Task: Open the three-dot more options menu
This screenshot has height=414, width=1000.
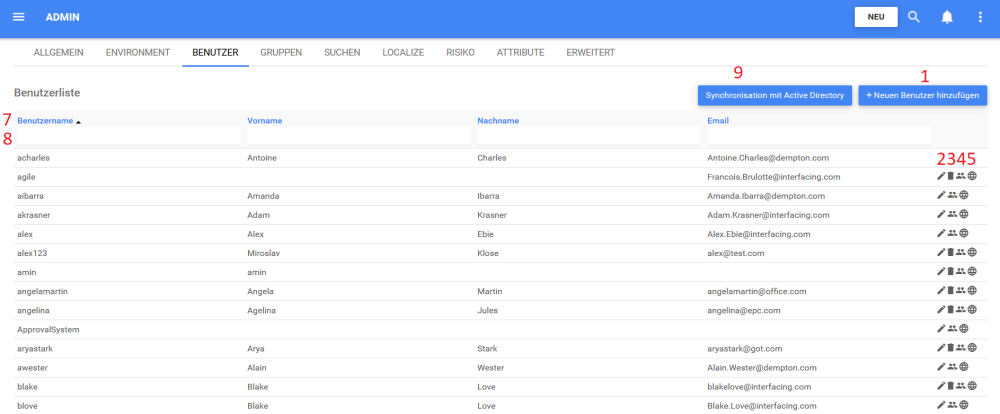Action: pos(980,17)
